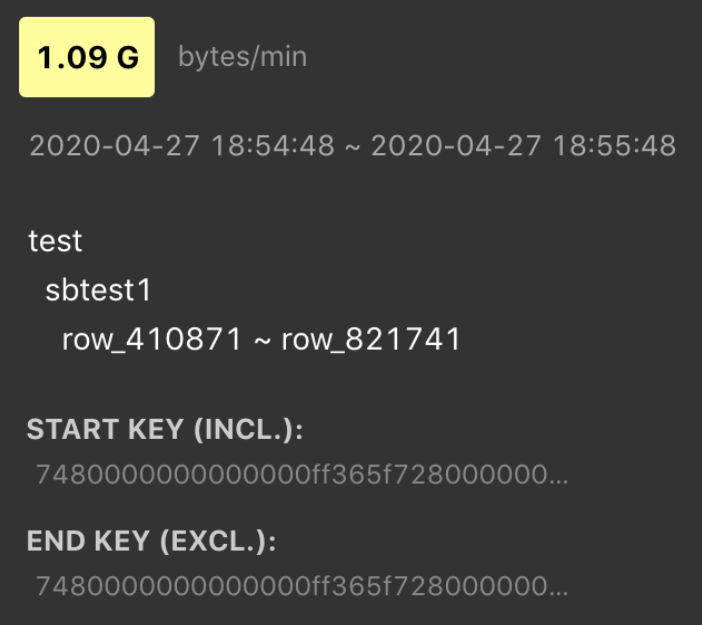Viewport: 702px width, 625px height.
Task: Click the tilde between the two timestamps
Action: point(352,147)
